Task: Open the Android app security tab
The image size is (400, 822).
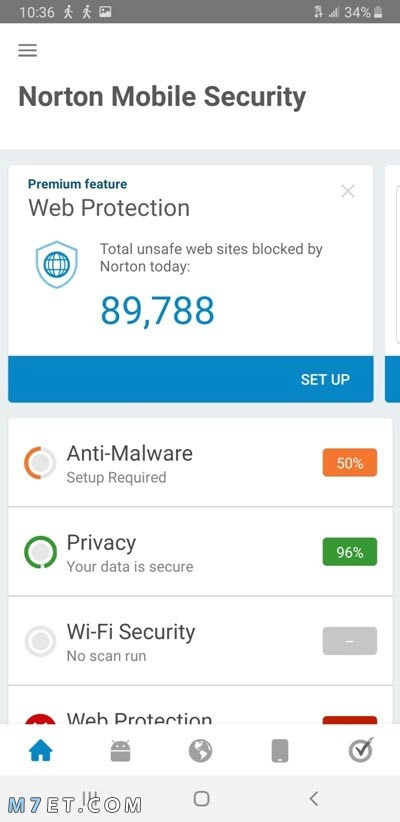Action: point(121,751)
